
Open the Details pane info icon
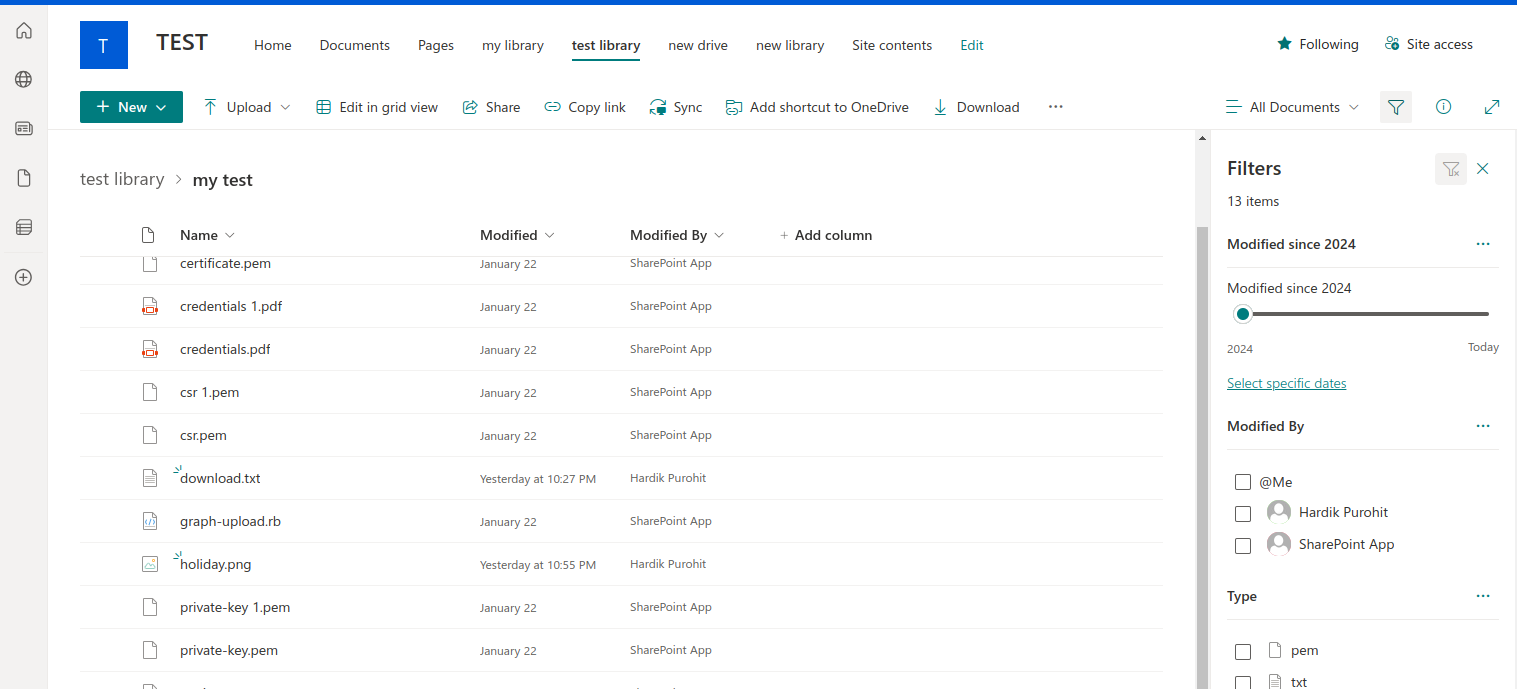[1443, 107]
